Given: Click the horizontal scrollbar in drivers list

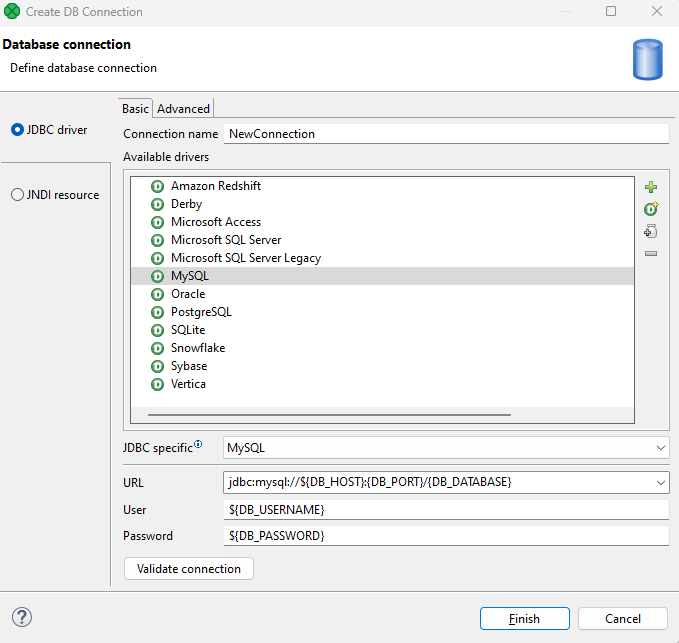Looking at the screenshot, I should coord(329,415).
